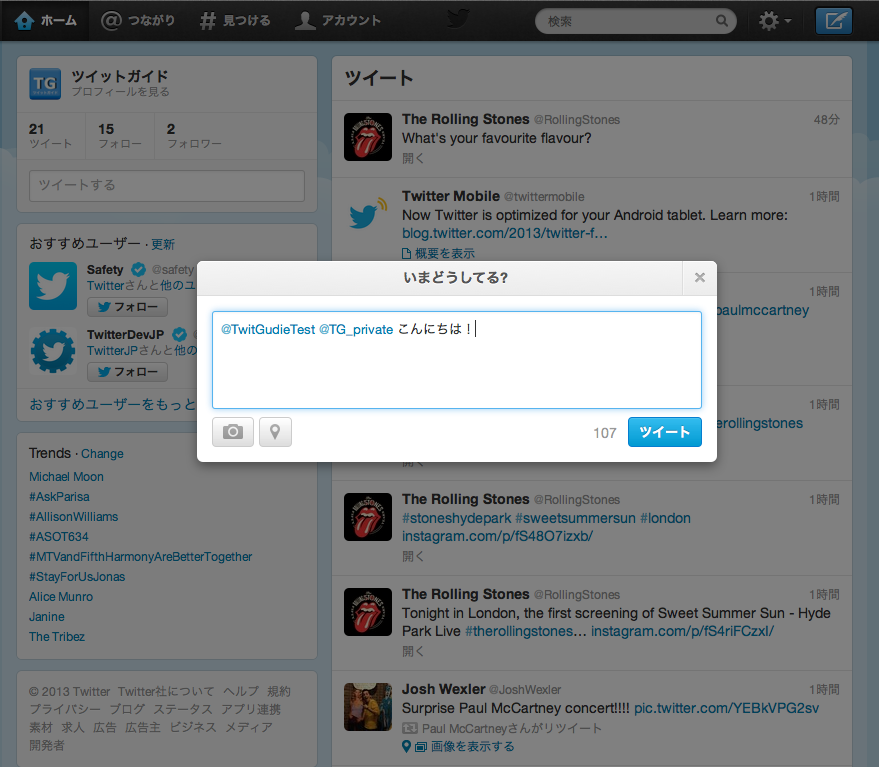Follow the TwitterDevJP account

click(127, 372)
